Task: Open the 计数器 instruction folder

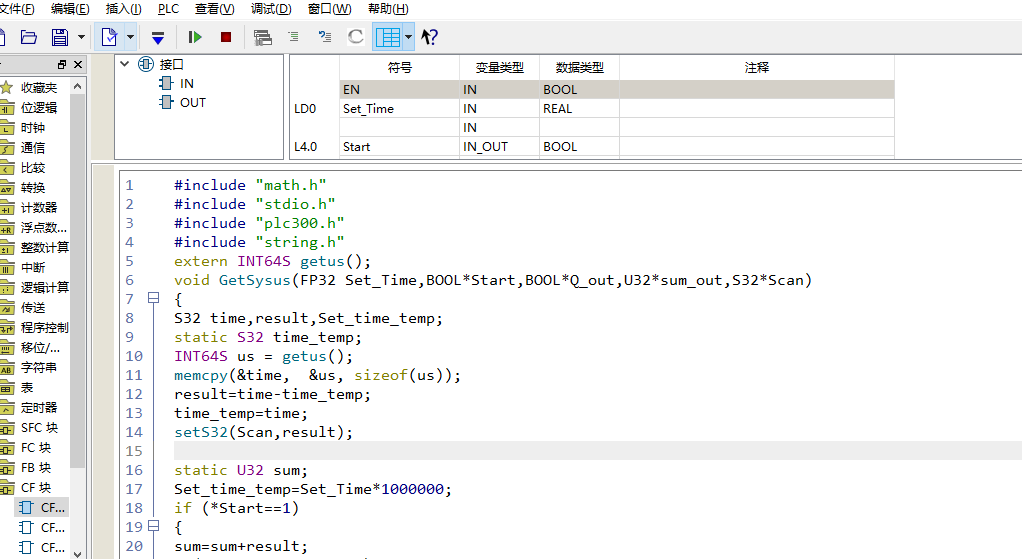Action: (x=38, y=207)
